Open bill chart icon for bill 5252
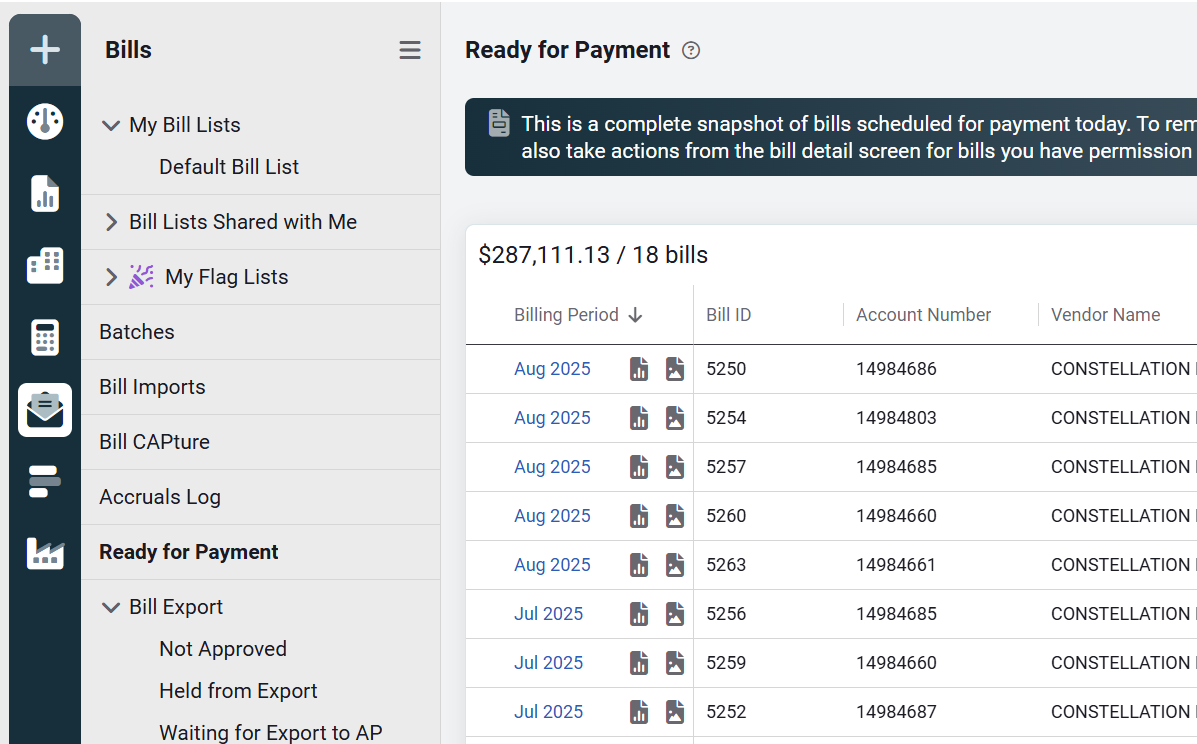Image resolution: width=1197 pixels, height=744 pixels. coord(639,711)
